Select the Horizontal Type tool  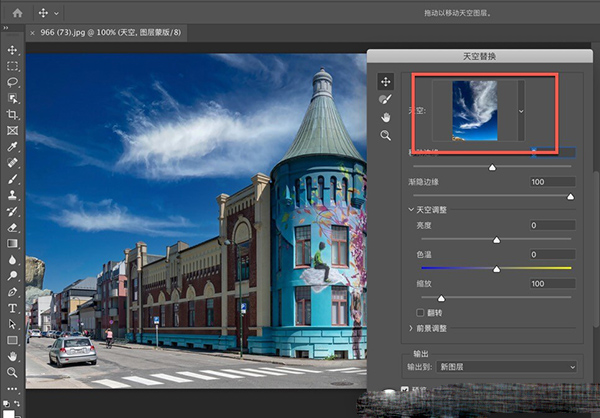[13, 308]
